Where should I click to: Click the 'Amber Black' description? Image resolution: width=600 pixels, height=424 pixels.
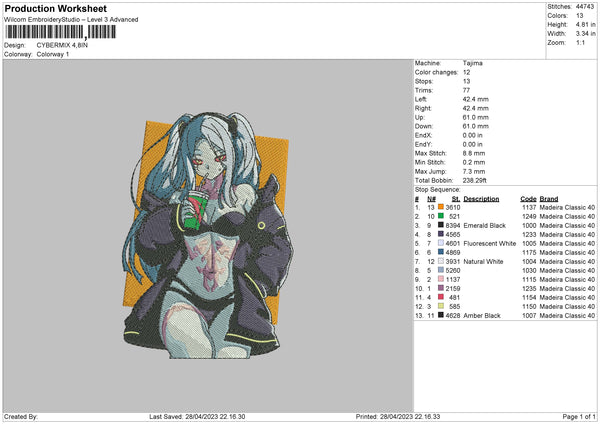click(x=482, y=316)
